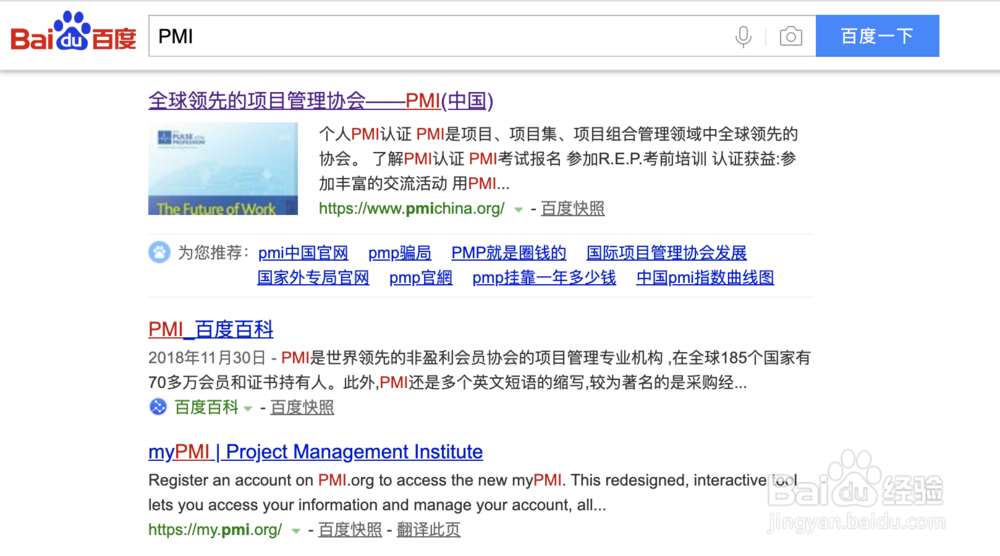The image size is (1000, 556).
Task: Open The Future of Work thumbnail
Action: 223,169
